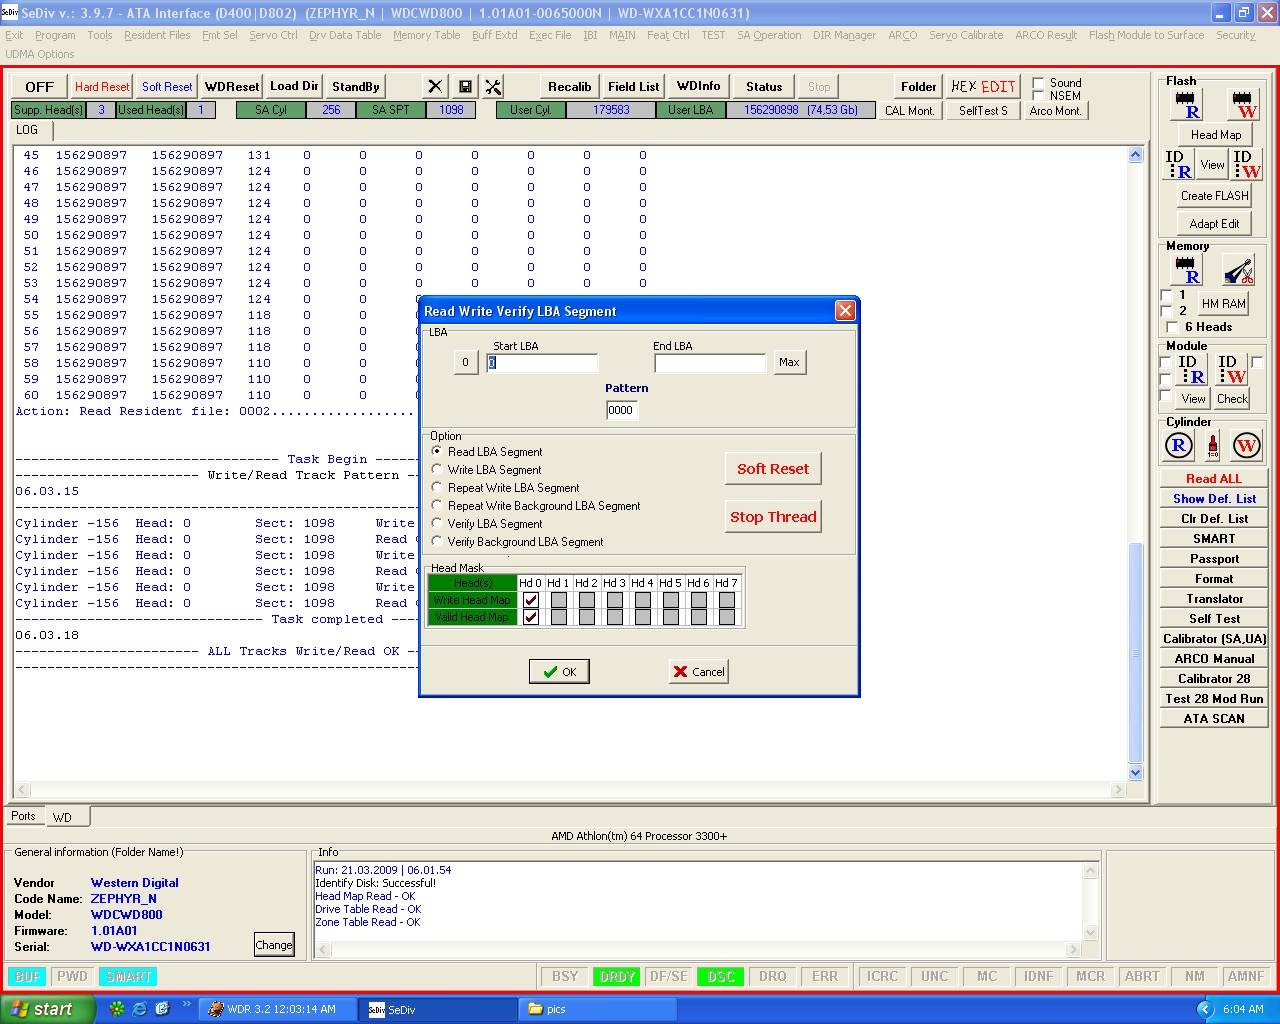Click the Cylinder read (R) circle icon
Viewport: 1280px width, 1024px height.
point(1179,446)
